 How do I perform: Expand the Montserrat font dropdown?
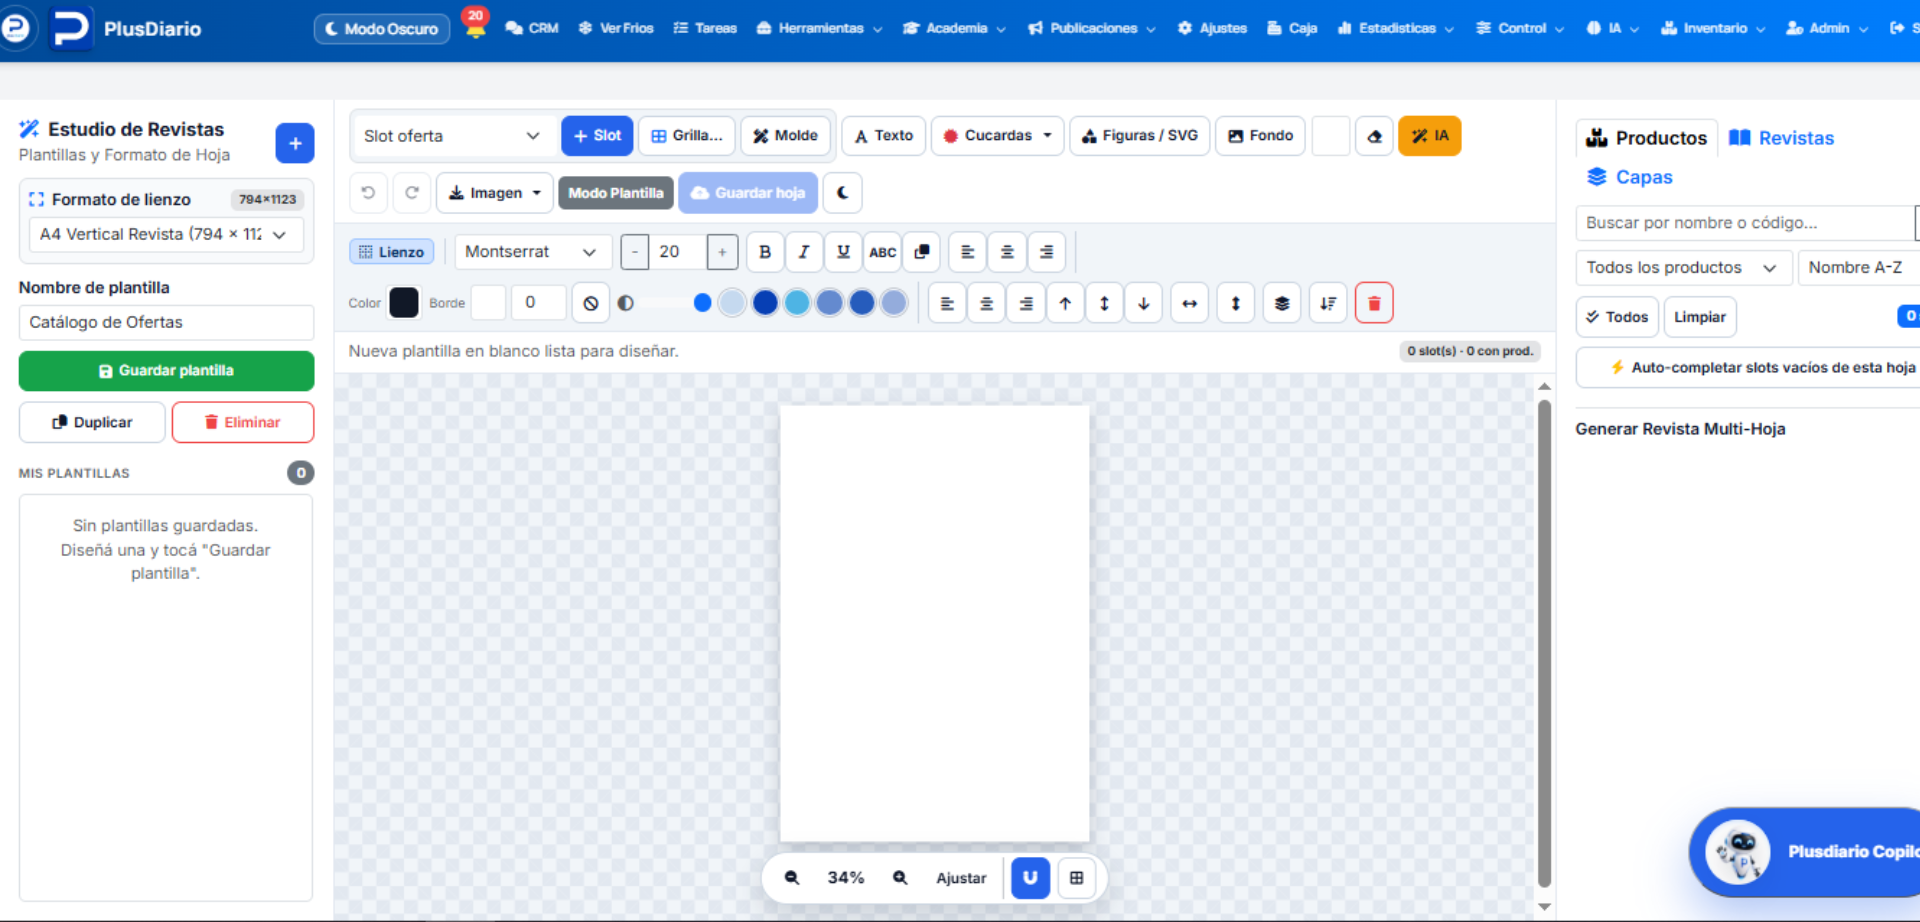(531, 252)
